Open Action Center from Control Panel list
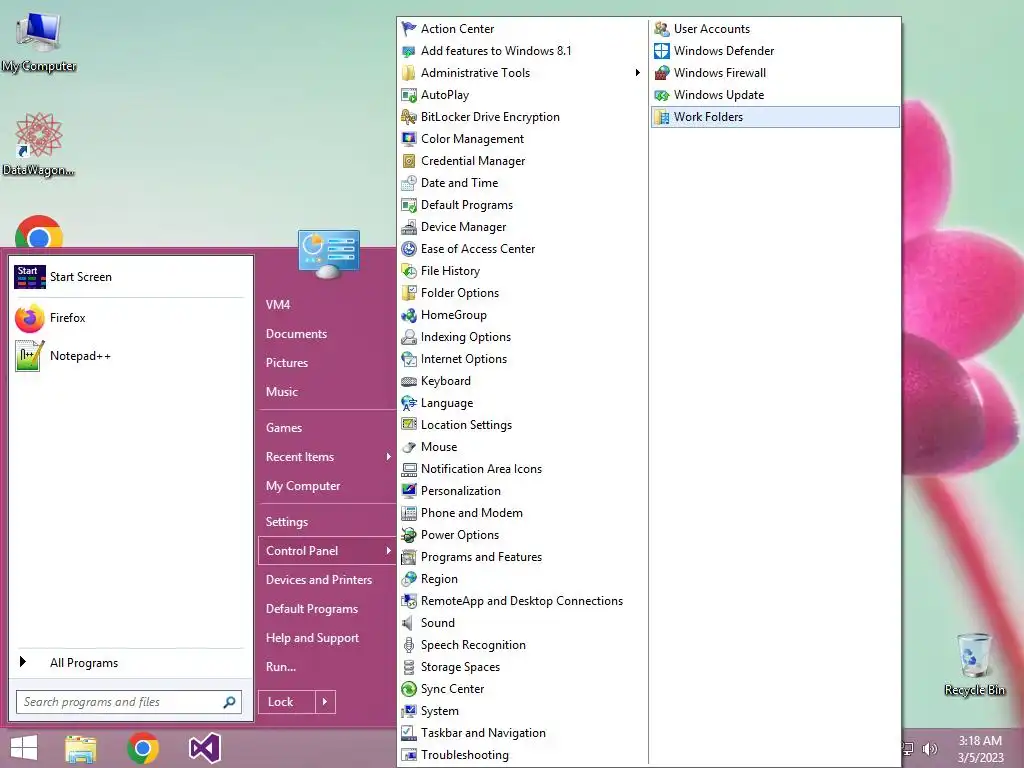 pyautogui.click(x=522, y=29)
